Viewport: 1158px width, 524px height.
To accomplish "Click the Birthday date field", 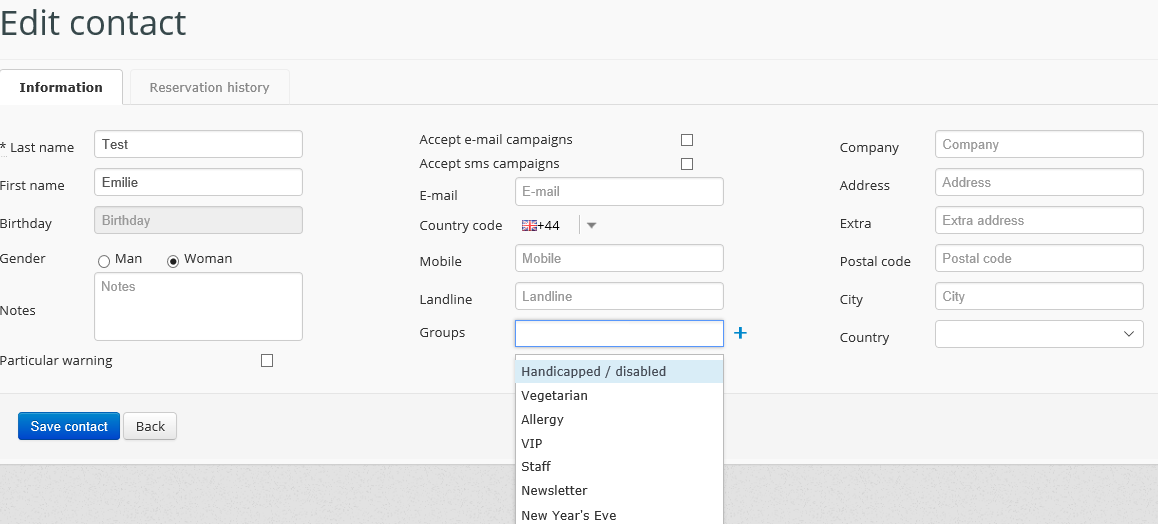I will pos(198,220).
